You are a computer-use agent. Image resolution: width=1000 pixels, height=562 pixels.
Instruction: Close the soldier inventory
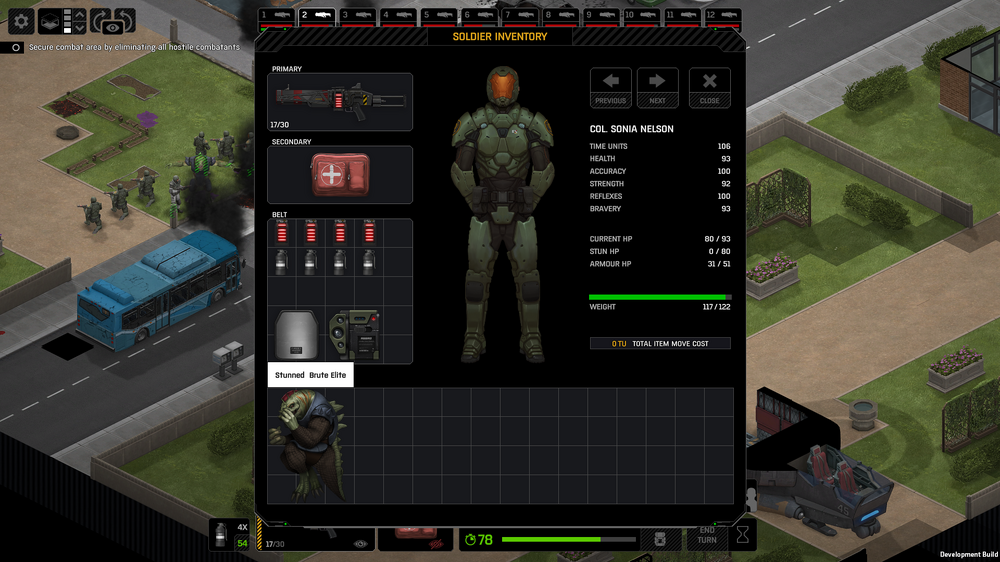[x=709, y=87]
